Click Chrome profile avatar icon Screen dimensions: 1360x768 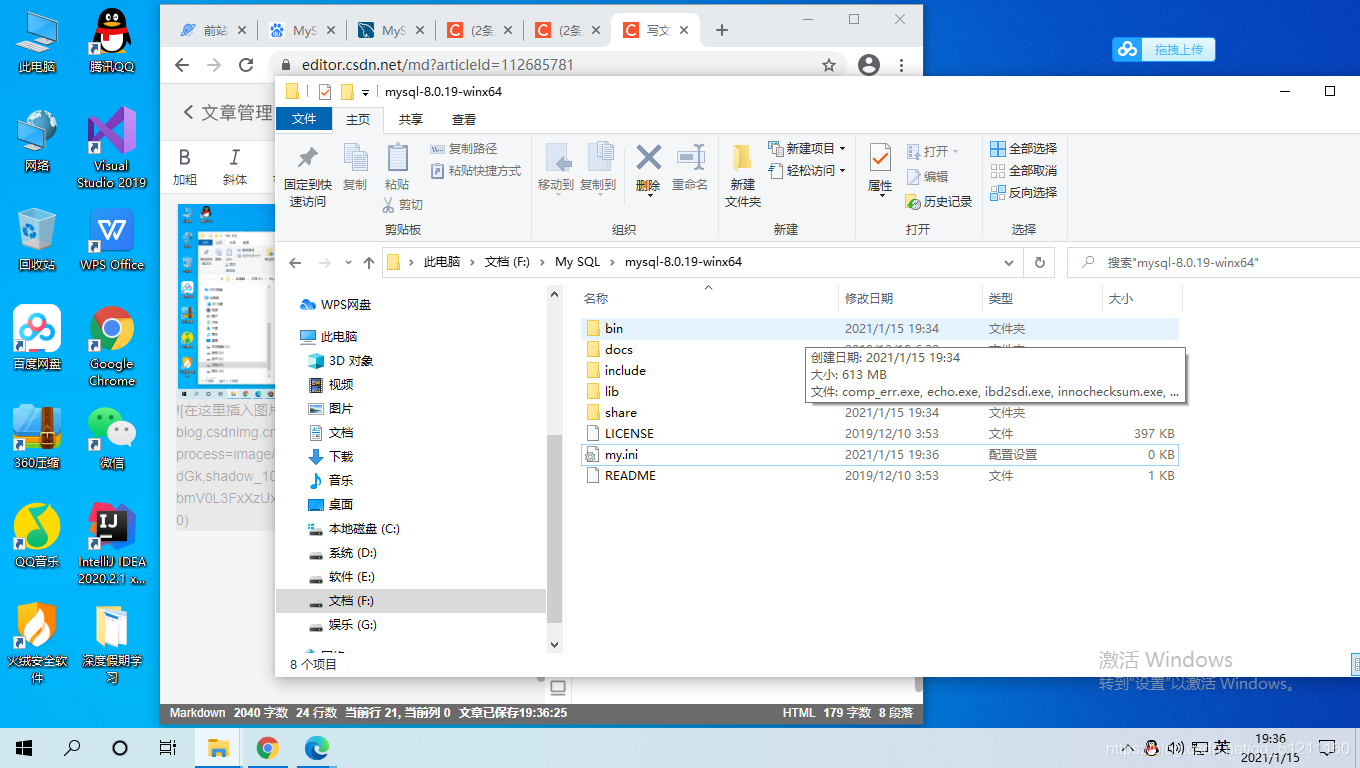tap(869, 65)
